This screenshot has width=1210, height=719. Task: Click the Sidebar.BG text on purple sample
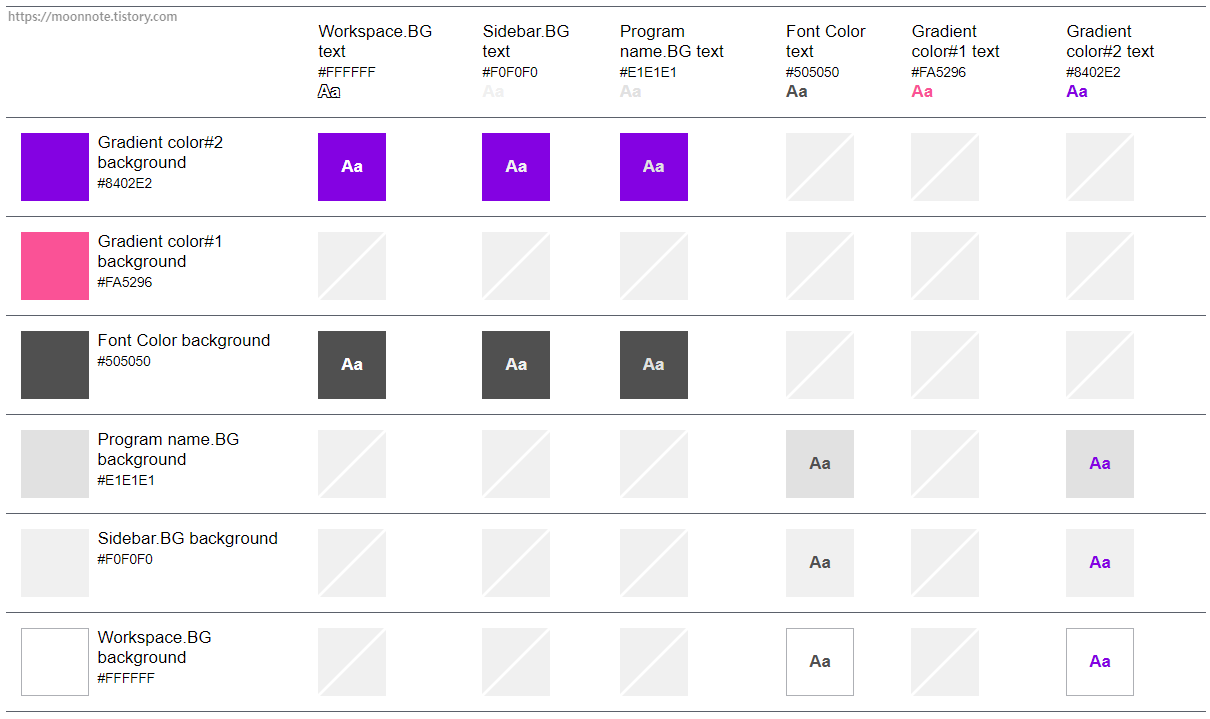coord(516,167)
